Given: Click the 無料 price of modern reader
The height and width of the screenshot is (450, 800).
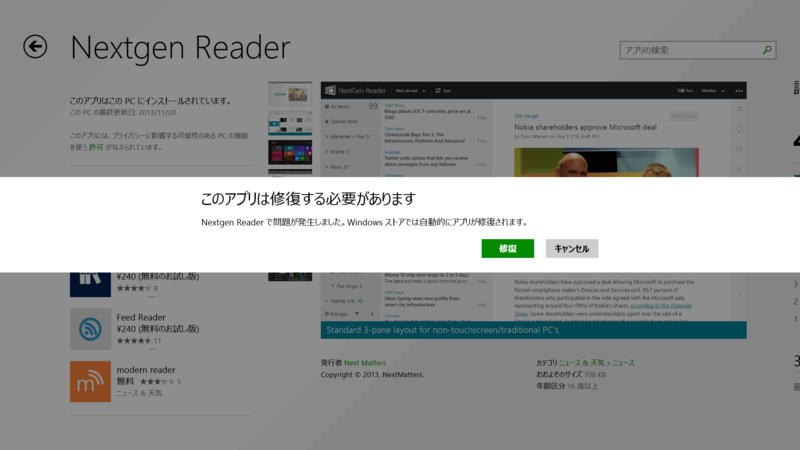Looking at the screenshot, I should 125,381.
